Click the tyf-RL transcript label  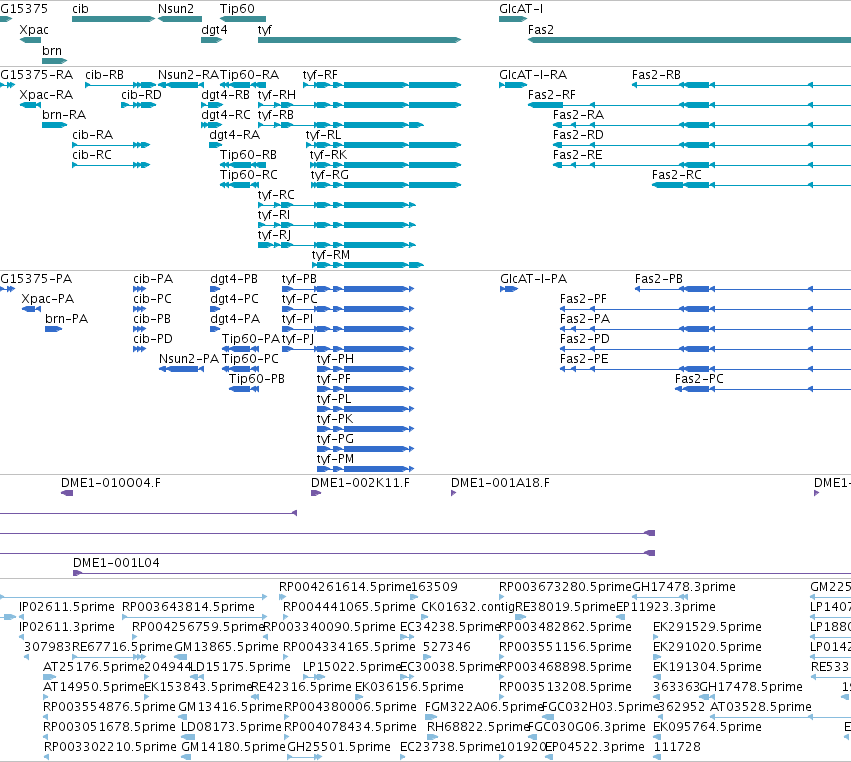(323, 135)
